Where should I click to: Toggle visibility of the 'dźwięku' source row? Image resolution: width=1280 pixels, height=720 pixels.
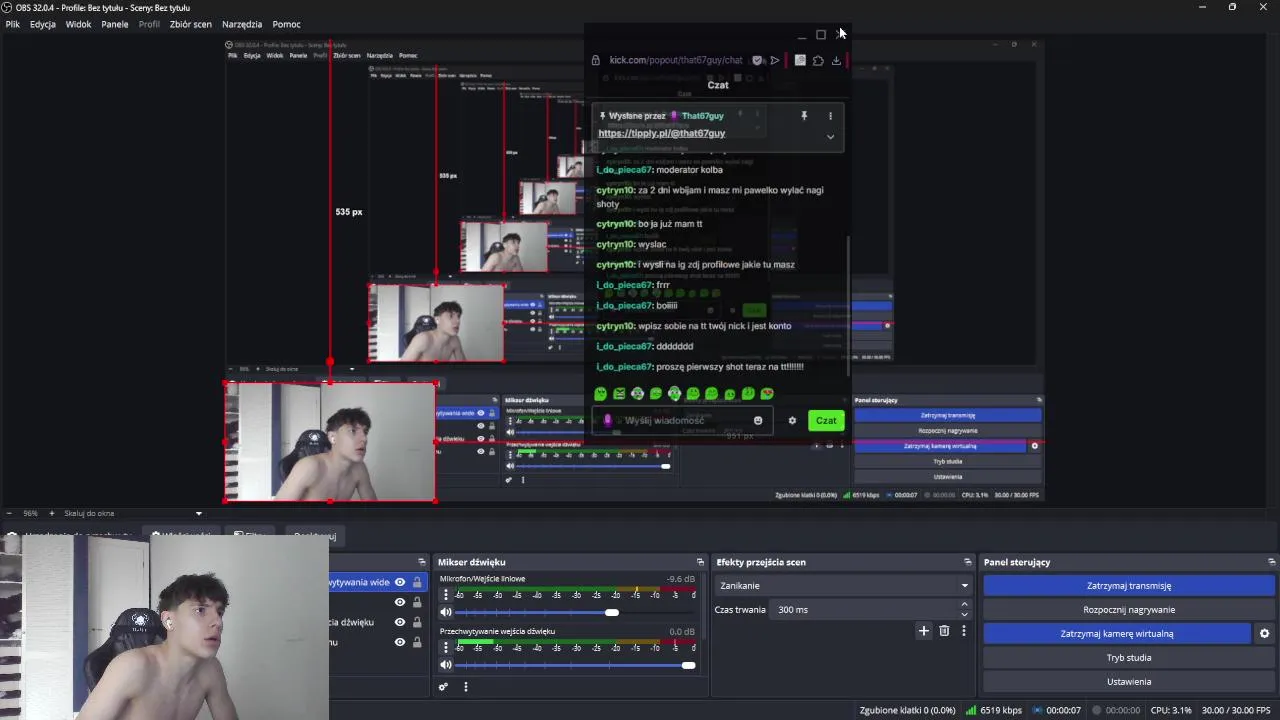(x=400, y=622)
